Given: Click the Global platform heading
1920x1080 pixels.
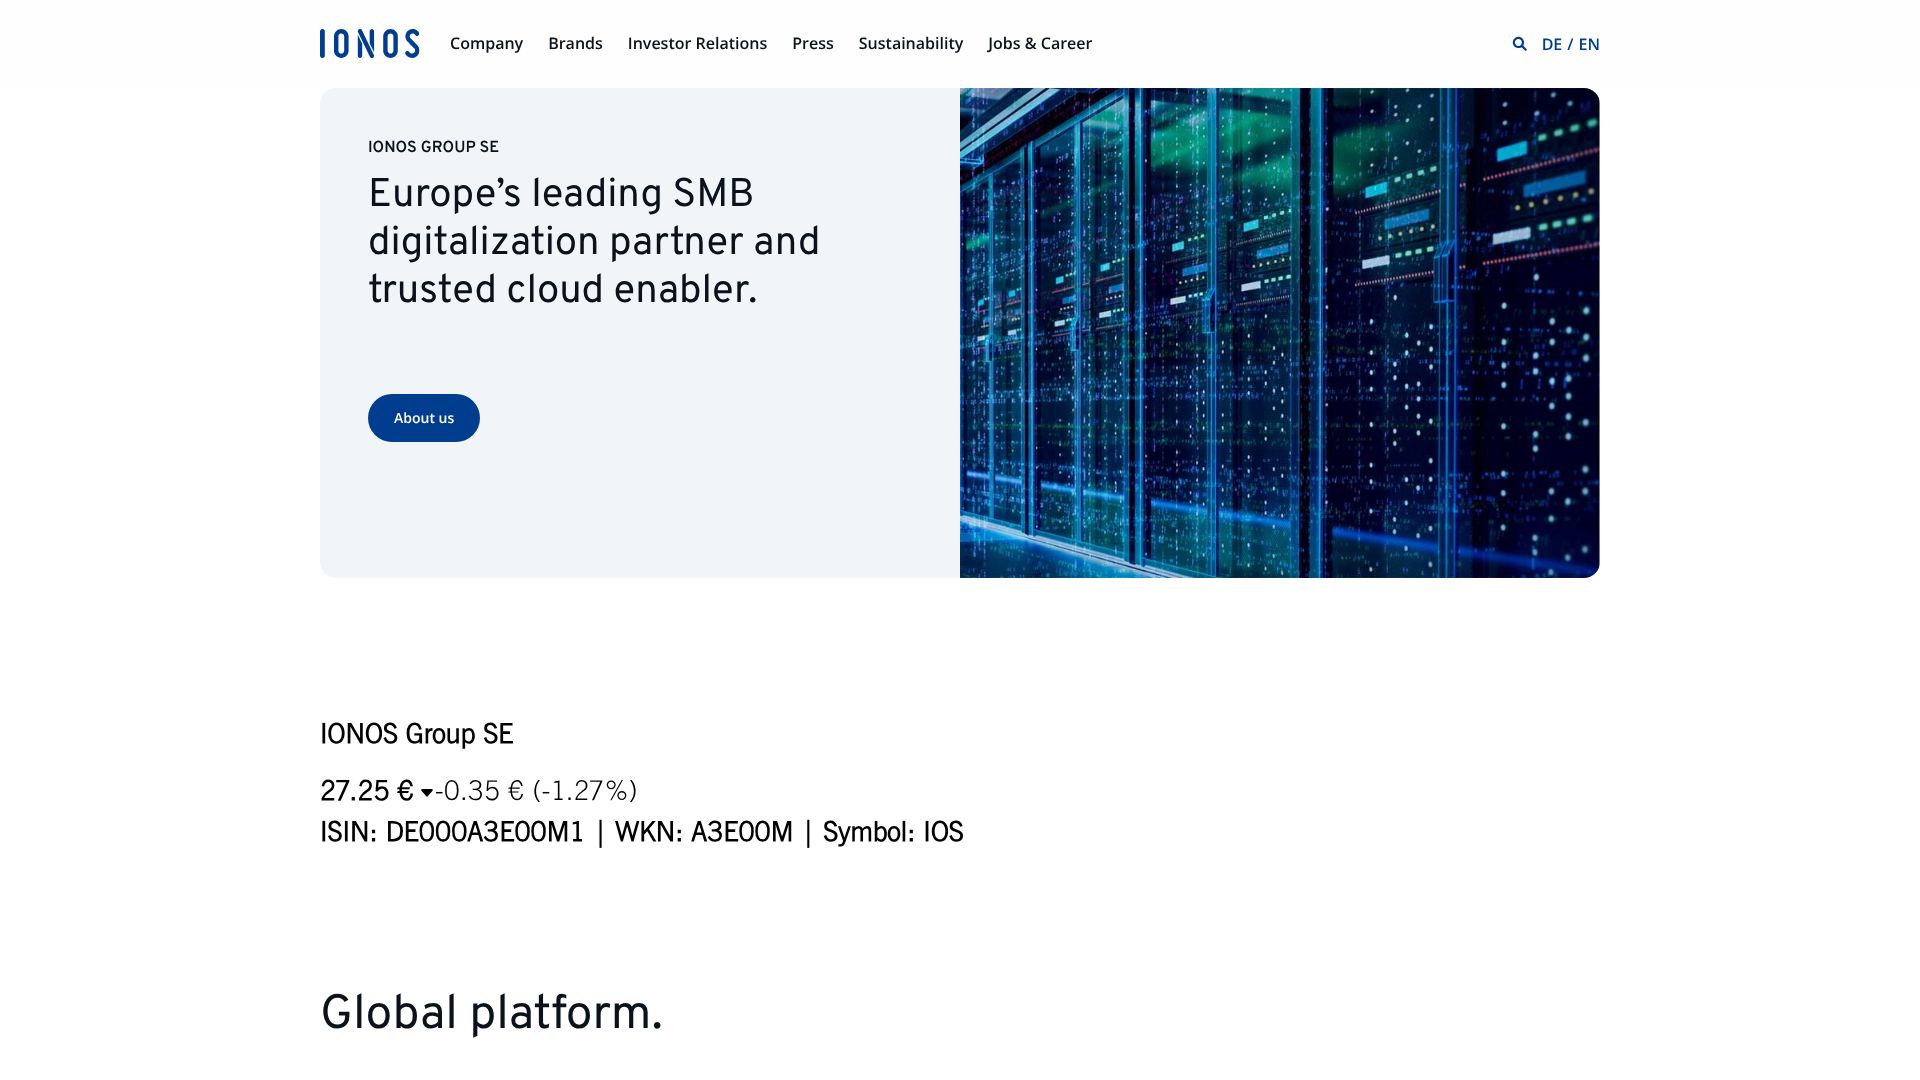Looking at the screenshot, I should [x=491, y=1012].
